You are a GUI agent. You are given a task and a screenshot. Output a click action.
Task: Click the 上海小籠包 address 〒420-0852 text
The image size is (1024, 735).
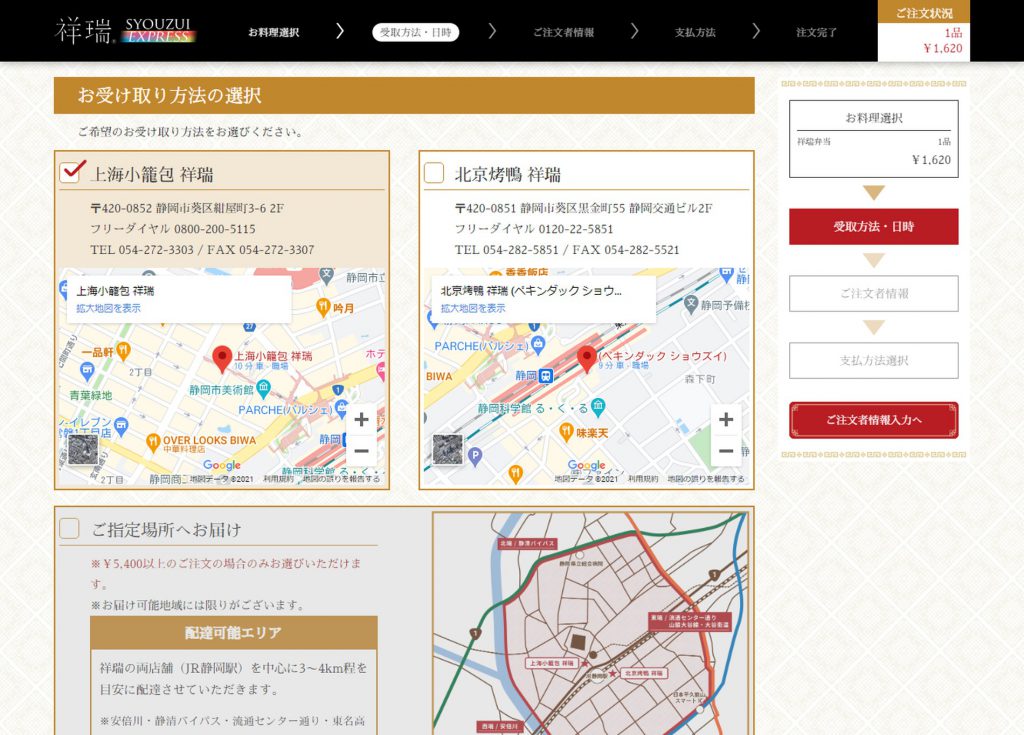coord(187,208)
